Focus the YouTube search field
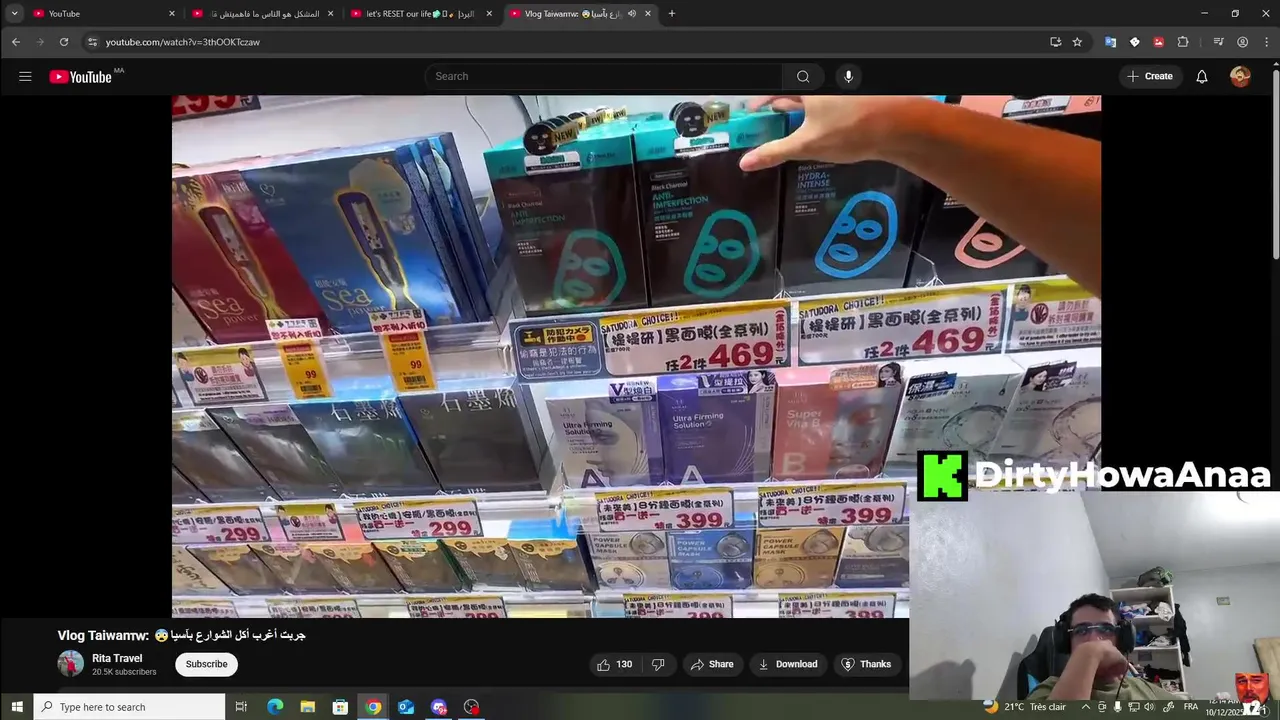The image size is (1280, 720). (605, 76)
